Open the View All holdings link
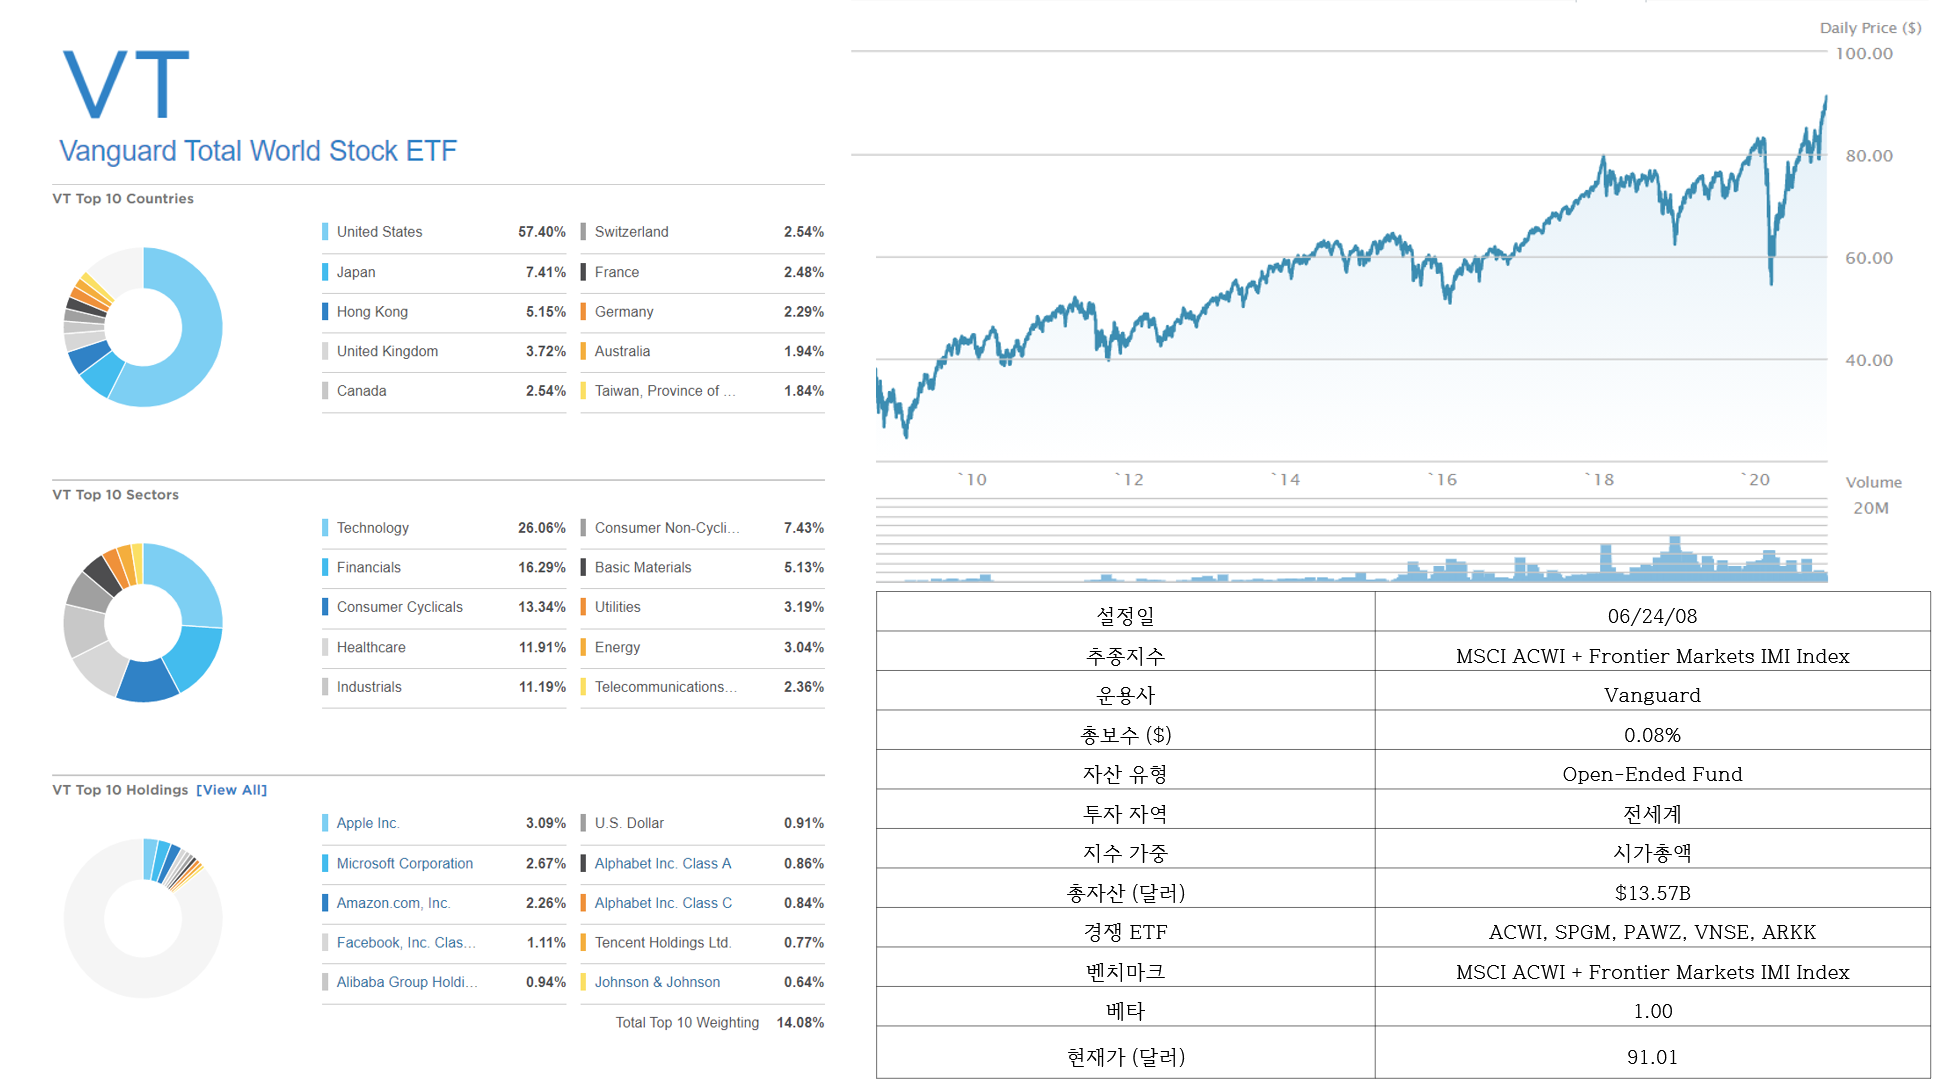This screenshot has height=1087, width=1946. click(x=231, y=790)
